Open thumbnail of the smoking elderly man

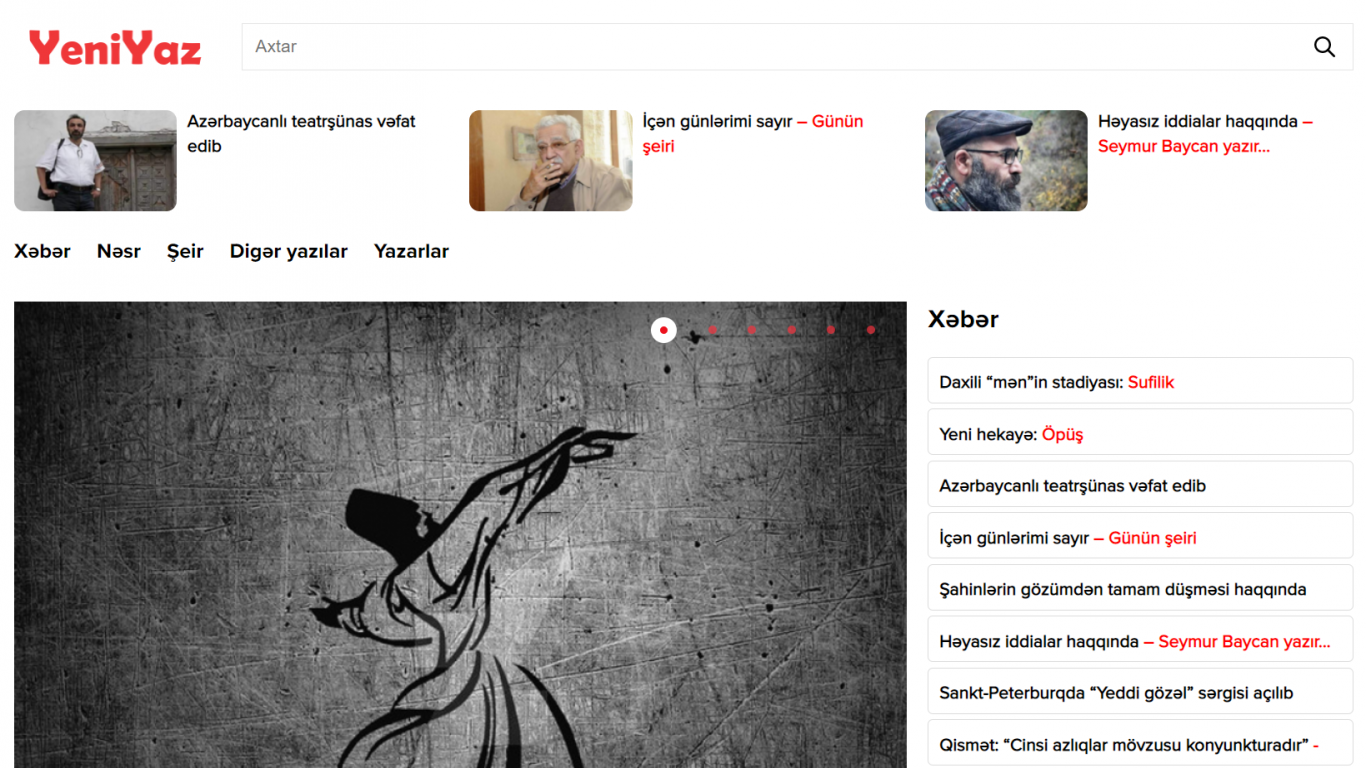point(551,160)
